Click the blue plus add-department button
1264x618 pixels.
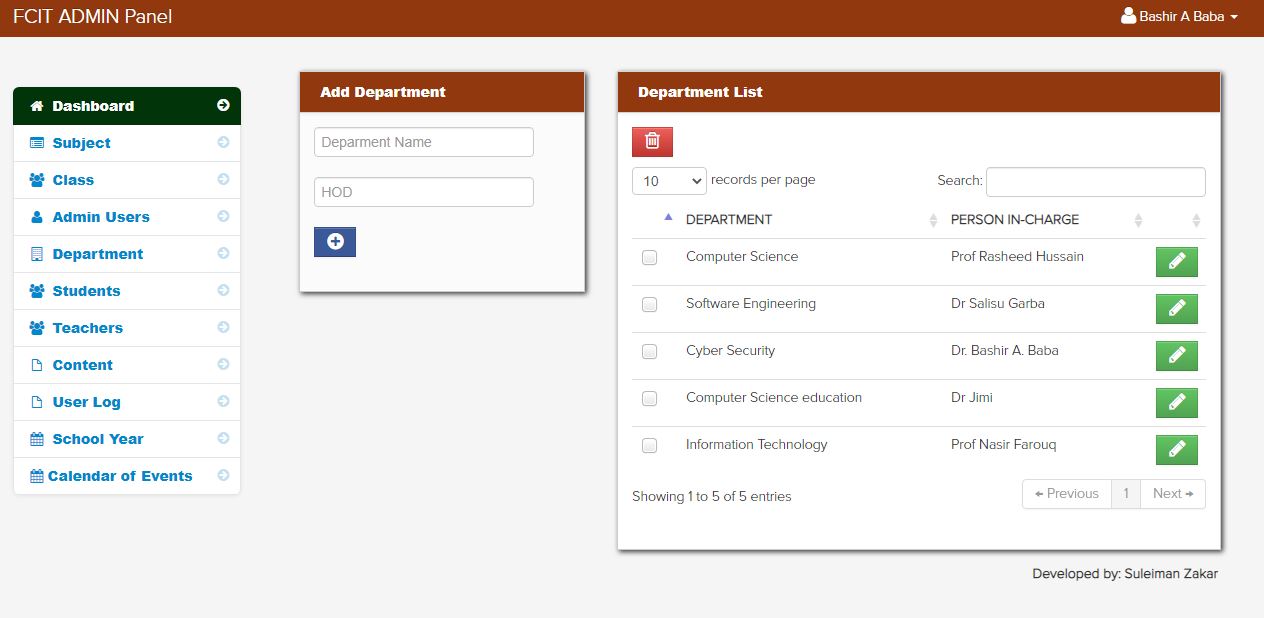pyautogui.click(x=335, y=241)
